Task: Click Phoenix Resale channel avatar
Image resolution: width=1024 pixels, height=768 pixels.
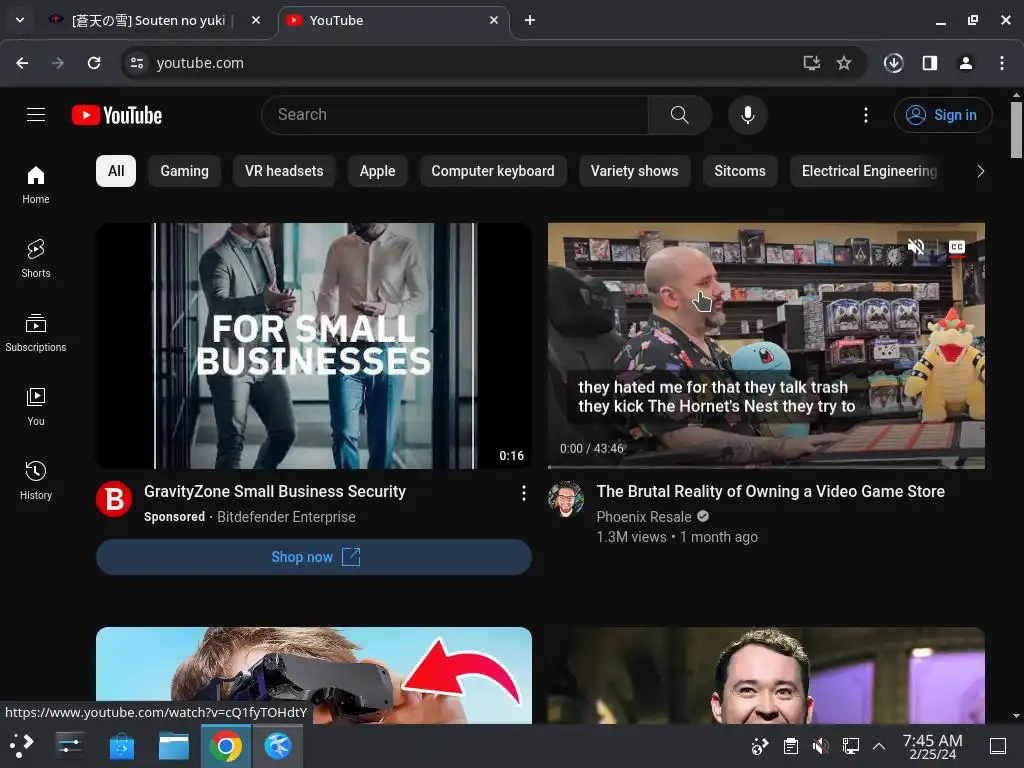Action: tap(566, 500)
